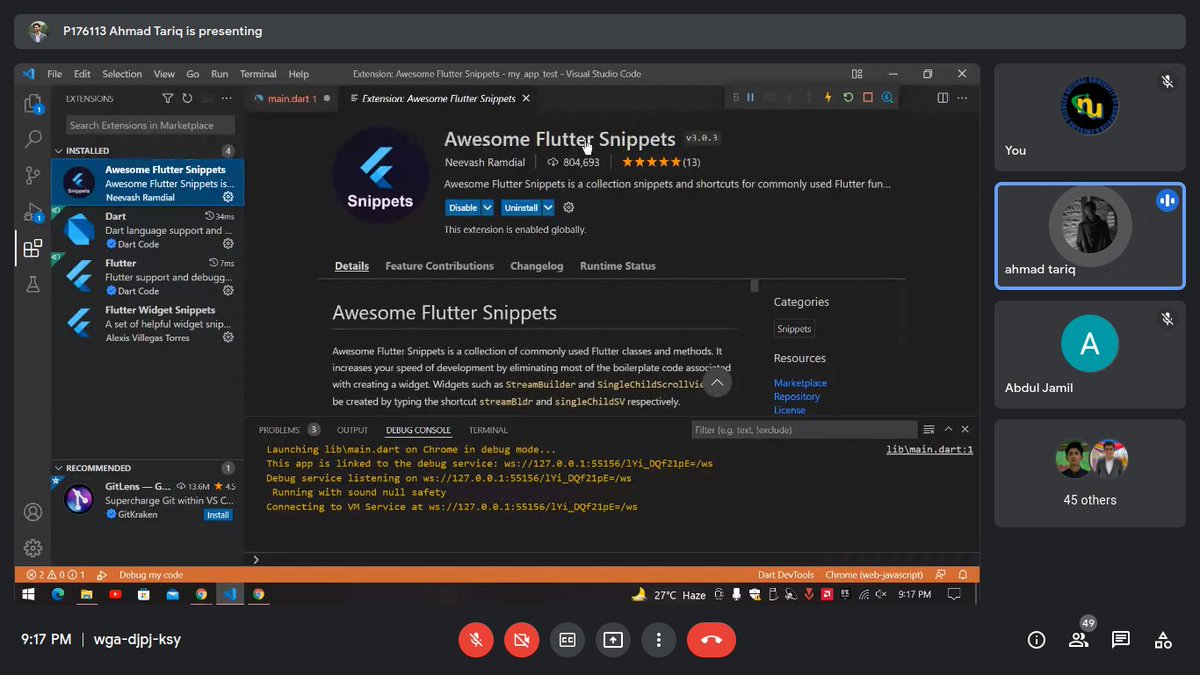Restart the debug session
The height and width of the screenshot is (675, 1200).
tap(848, 97)
